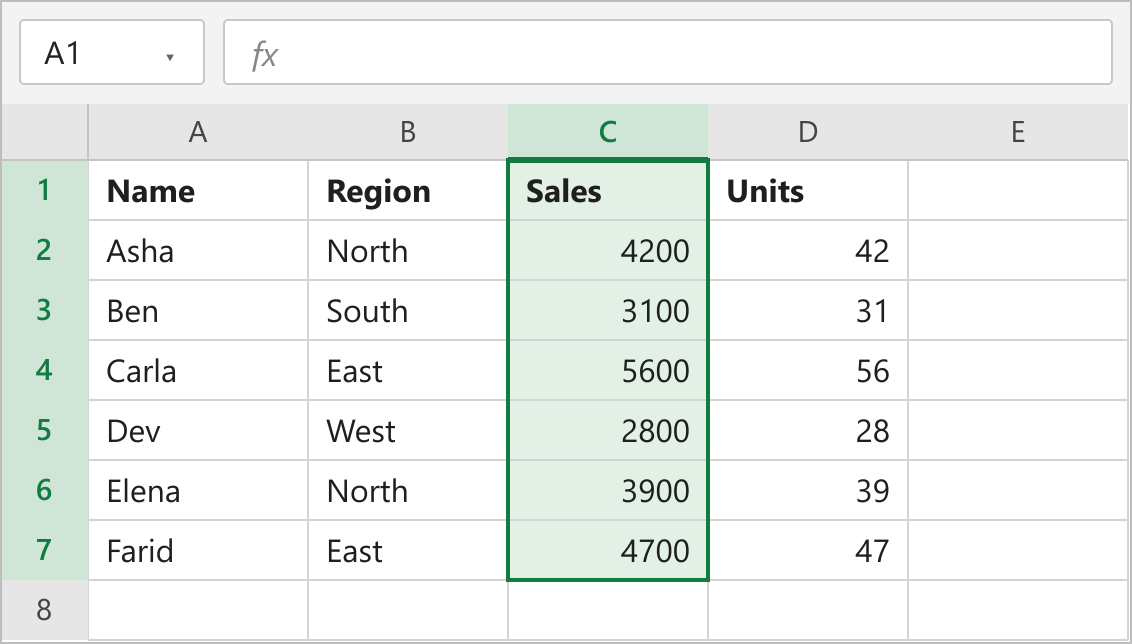This screenshot has height=644, width=1132.
Task: Click Farid's region cell East
Action: coord(408,549)
